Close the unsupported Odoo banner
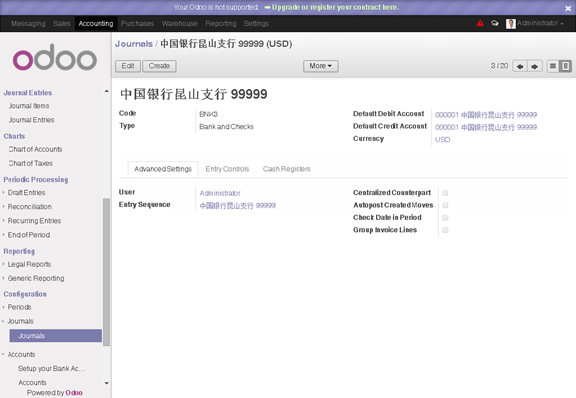The width and height of the screenshot is (576, 398). pyautogui.click(x=568, y=8)
